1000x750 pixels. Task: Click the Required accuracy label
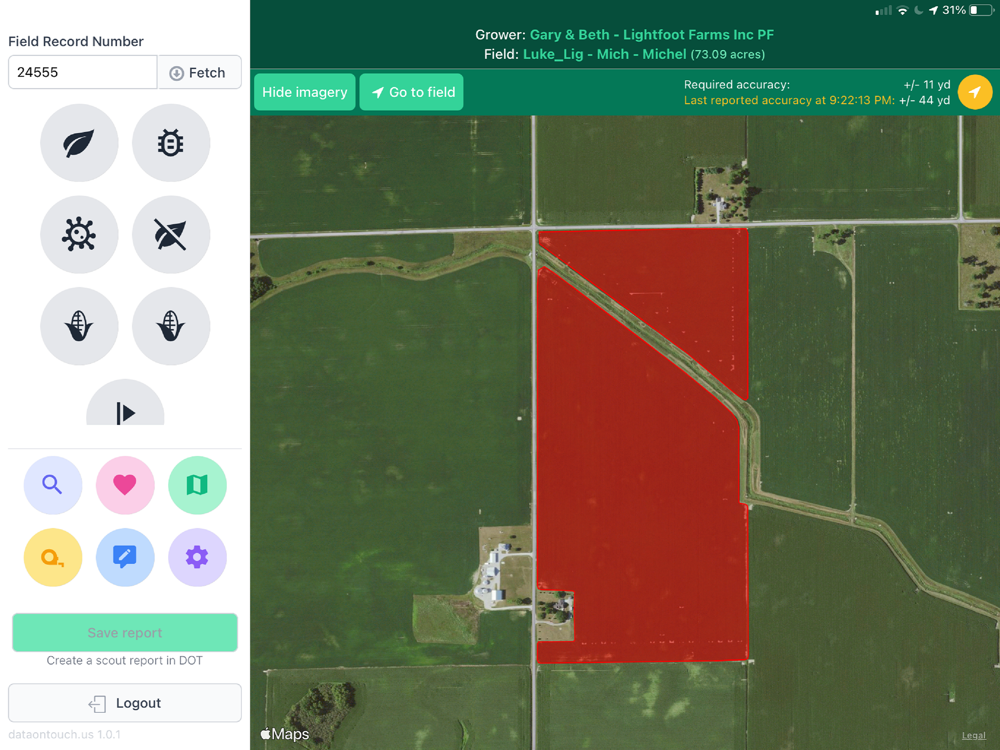coord(737,84)
